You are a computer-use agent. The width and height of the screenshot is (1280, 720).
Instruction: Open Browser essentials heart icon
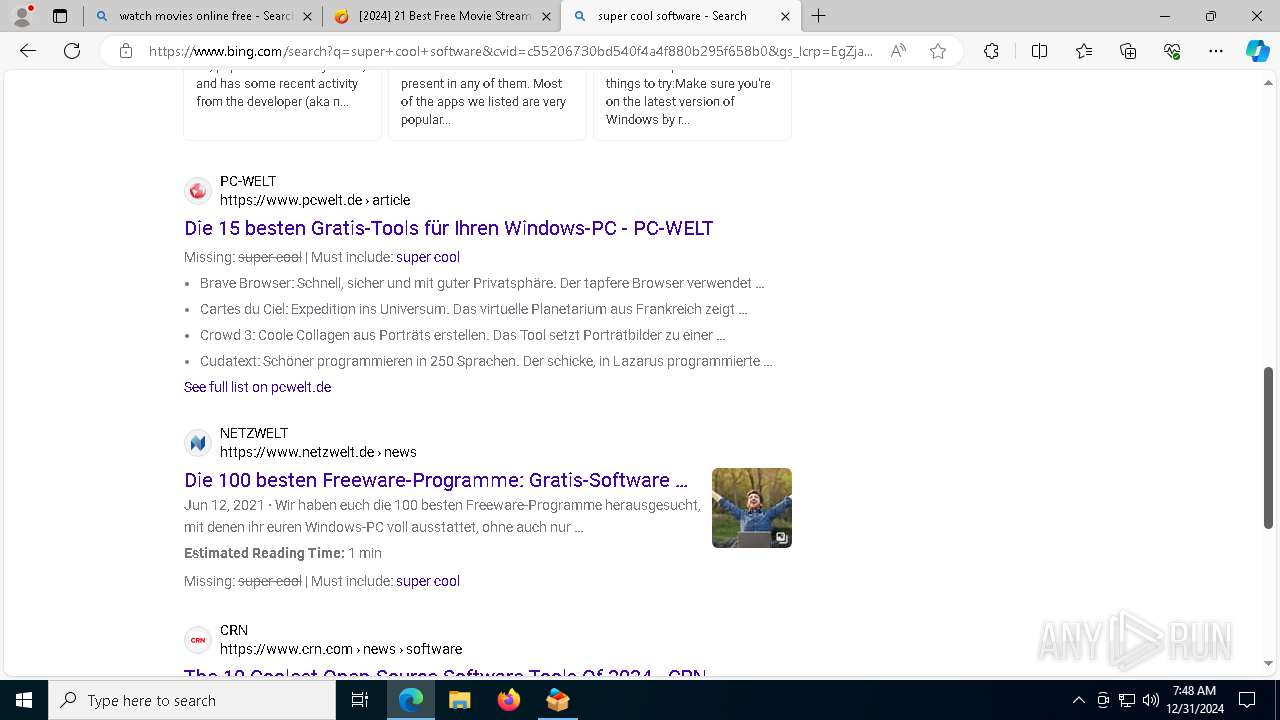tap(1172, 51)
